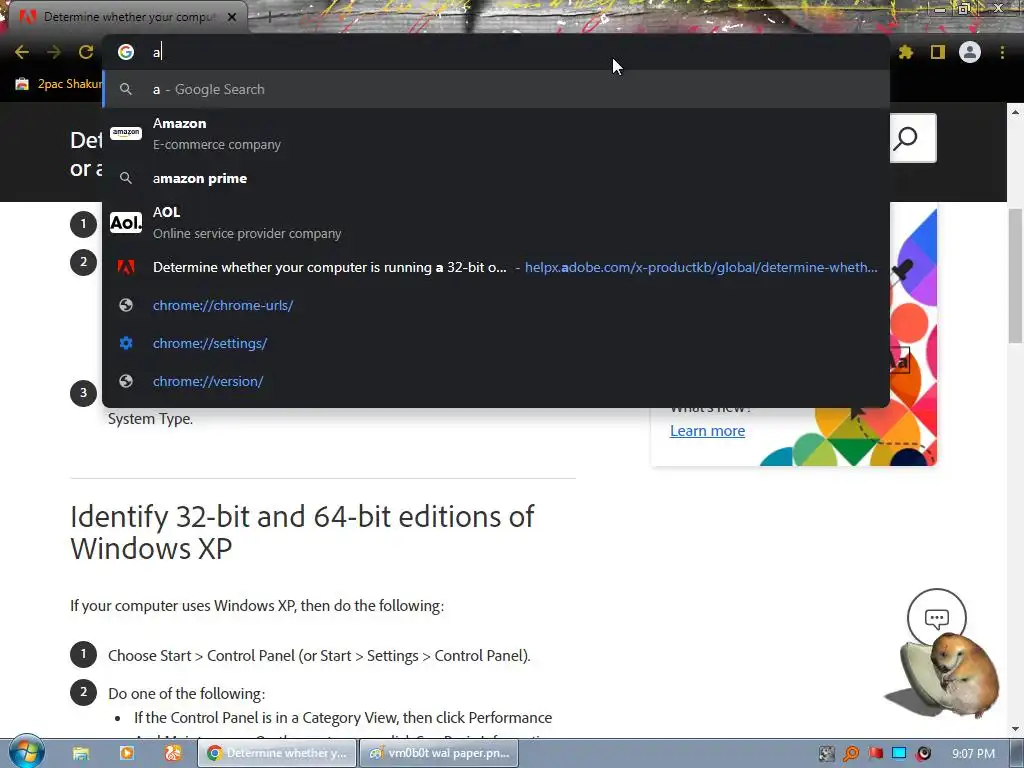Click the Amazon logo icon in suggestions
Screen dimensions: 1024x768
tap(126, 133)
